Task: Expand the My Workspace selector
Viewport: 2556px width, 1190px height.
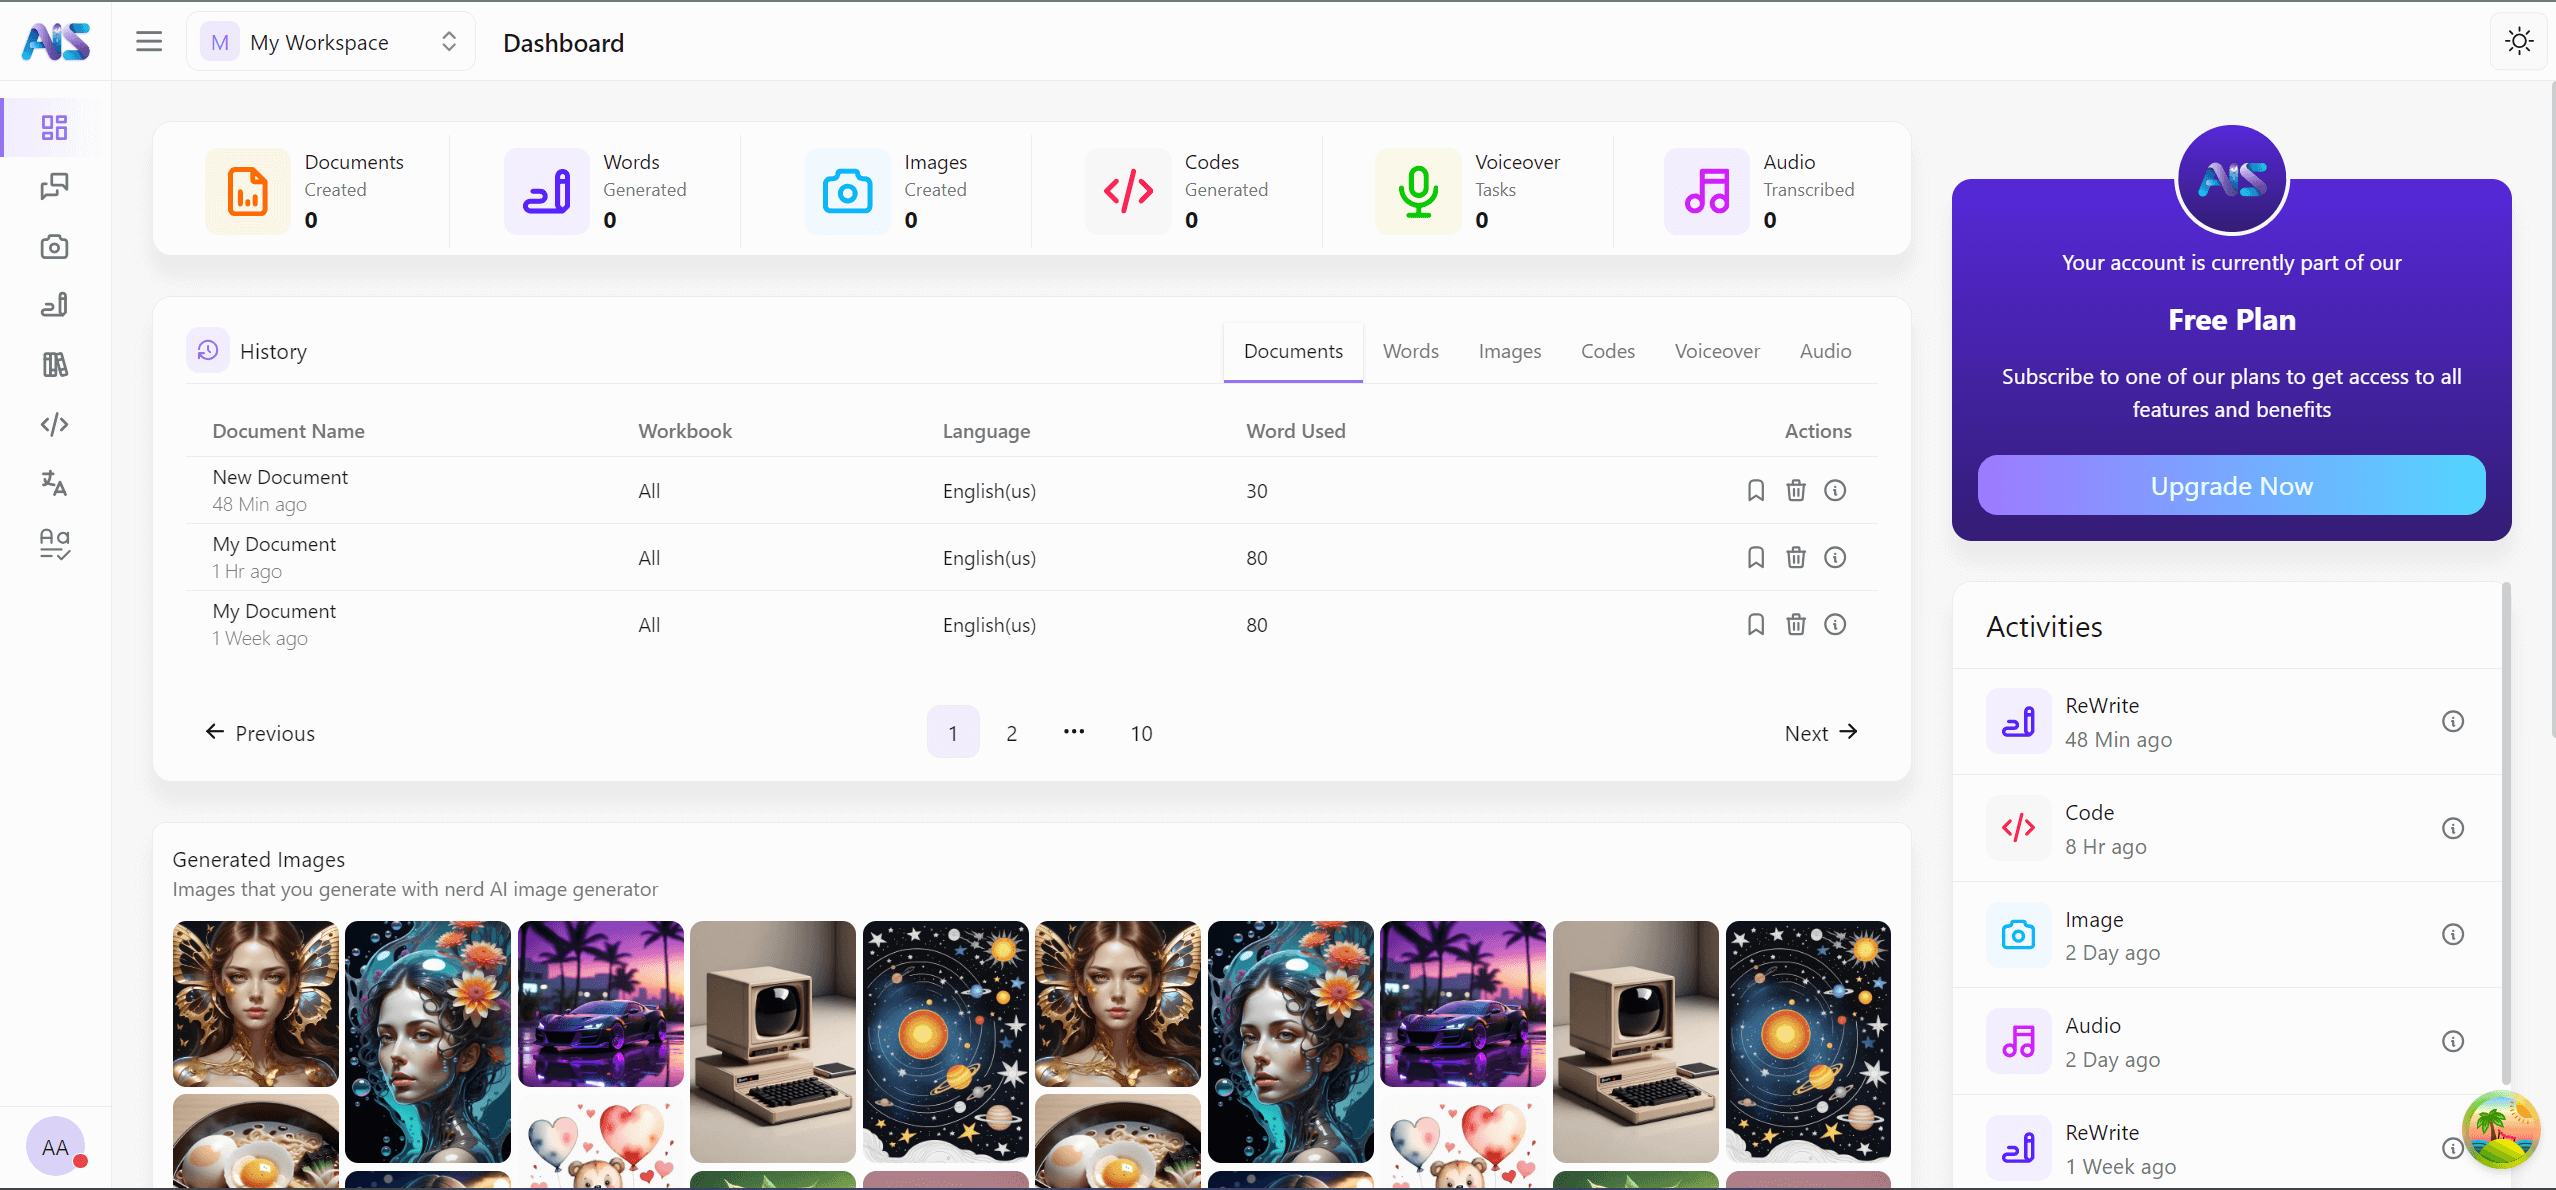Action: click(331, 42)
